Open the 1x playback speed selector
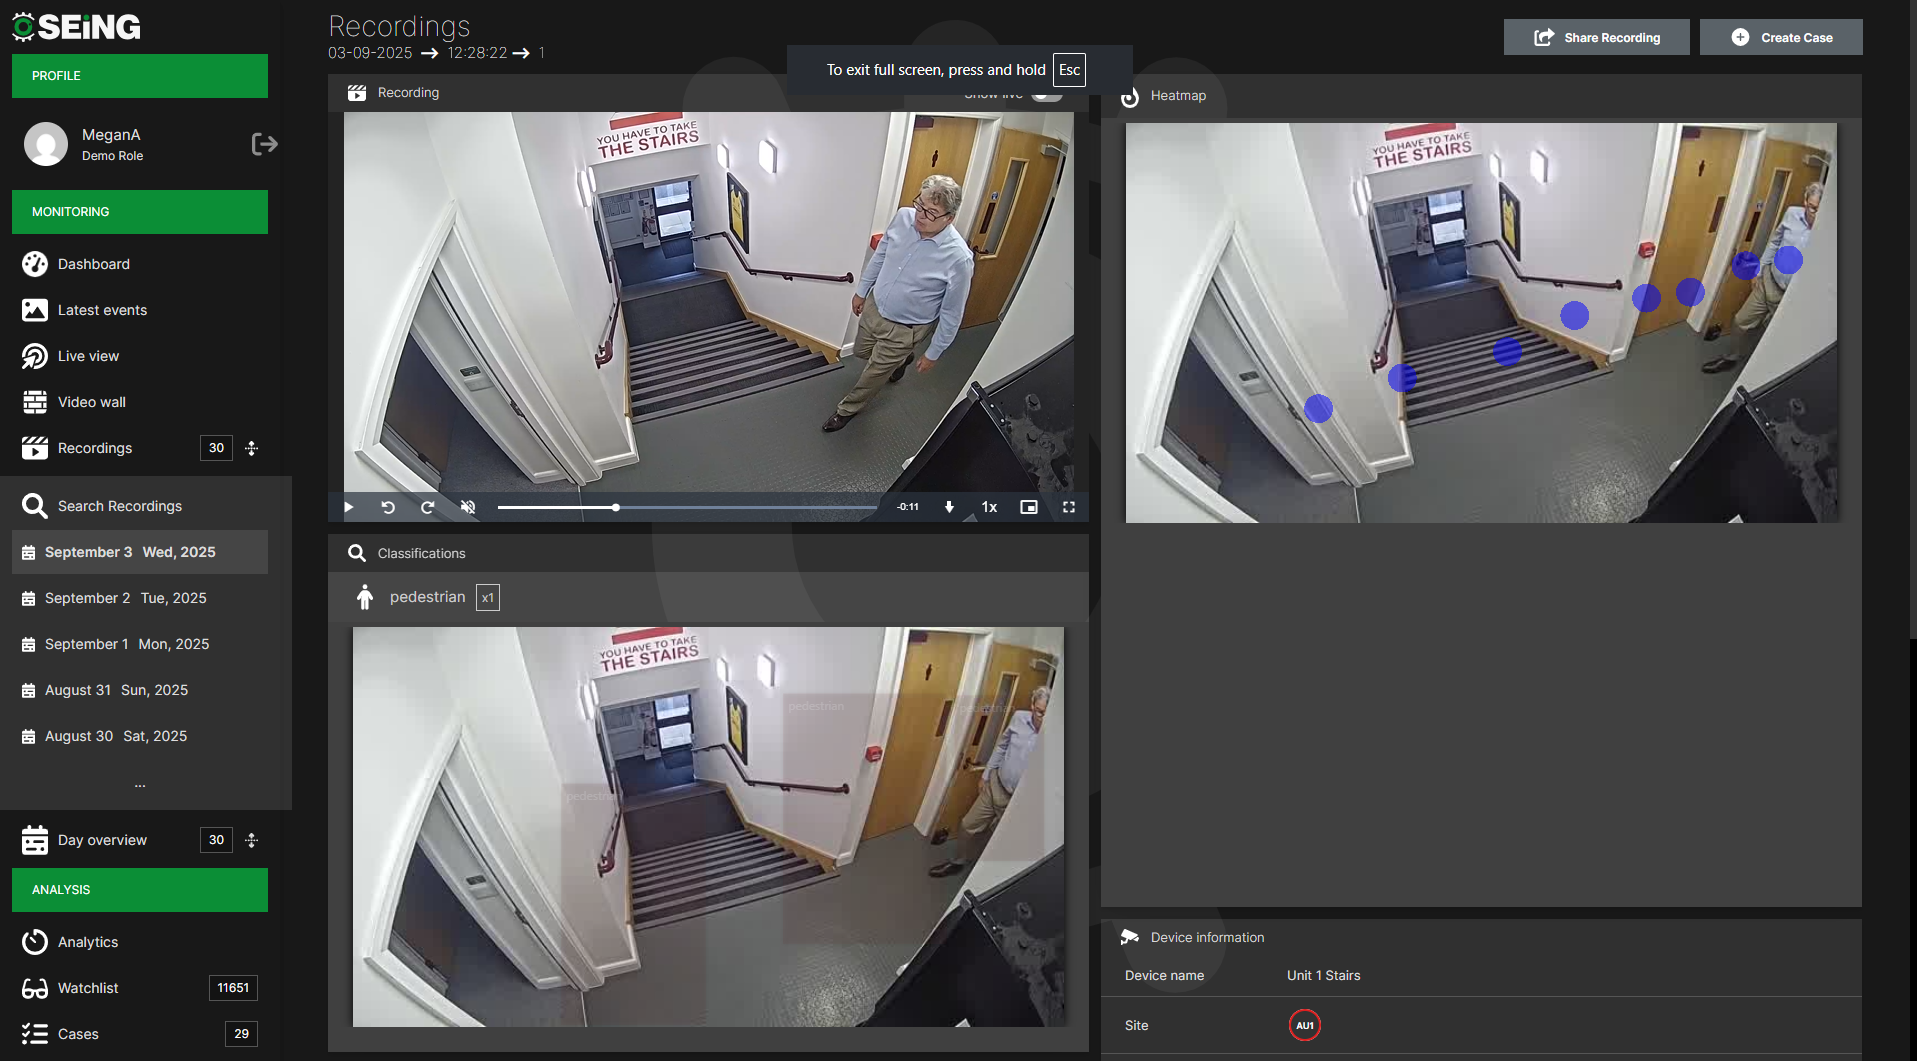 click(x=988, y=507)
